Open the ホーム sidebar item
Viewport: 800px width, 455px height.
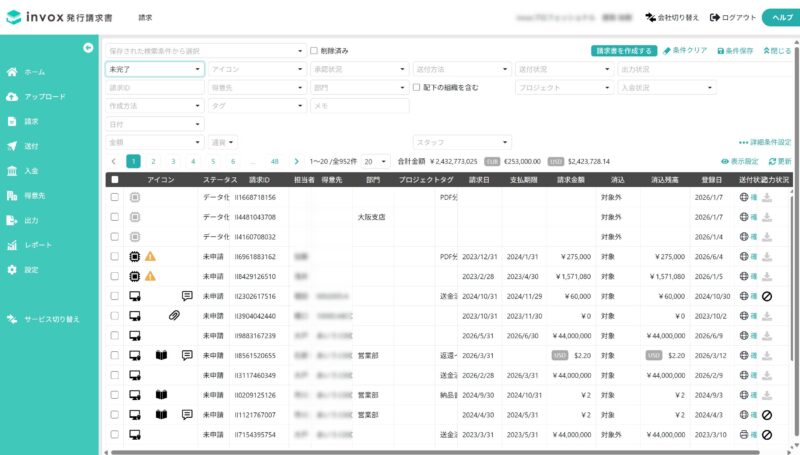click(x=27, y=72)
